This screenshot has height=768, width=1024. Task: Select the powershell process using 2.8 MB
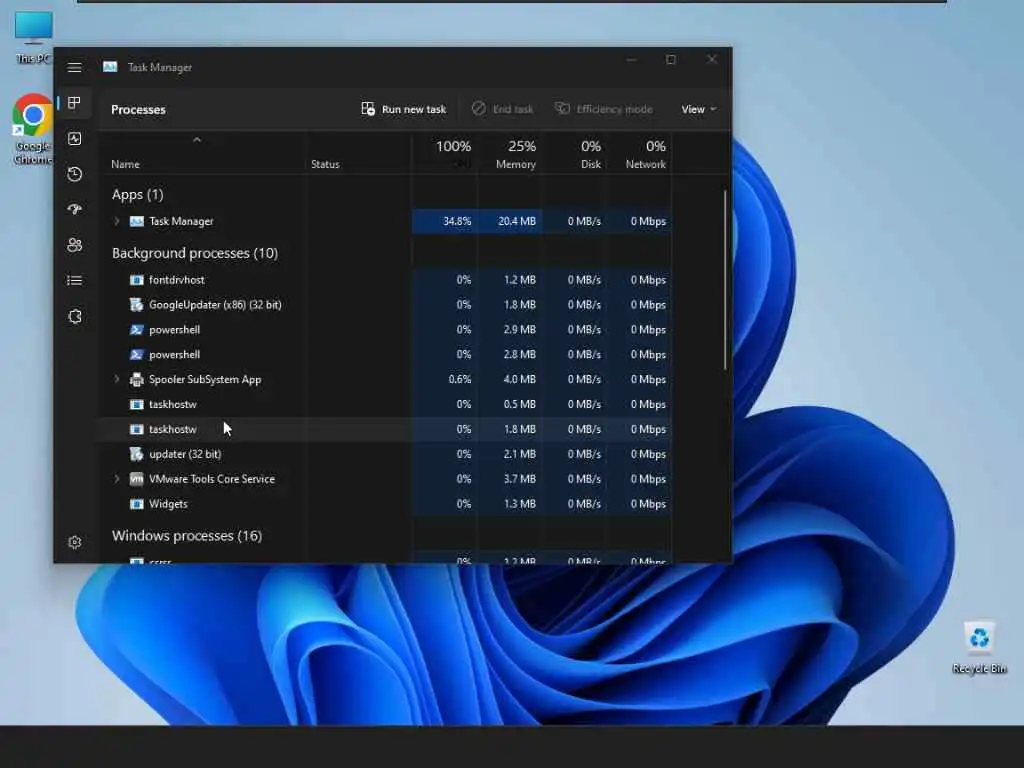385,355
